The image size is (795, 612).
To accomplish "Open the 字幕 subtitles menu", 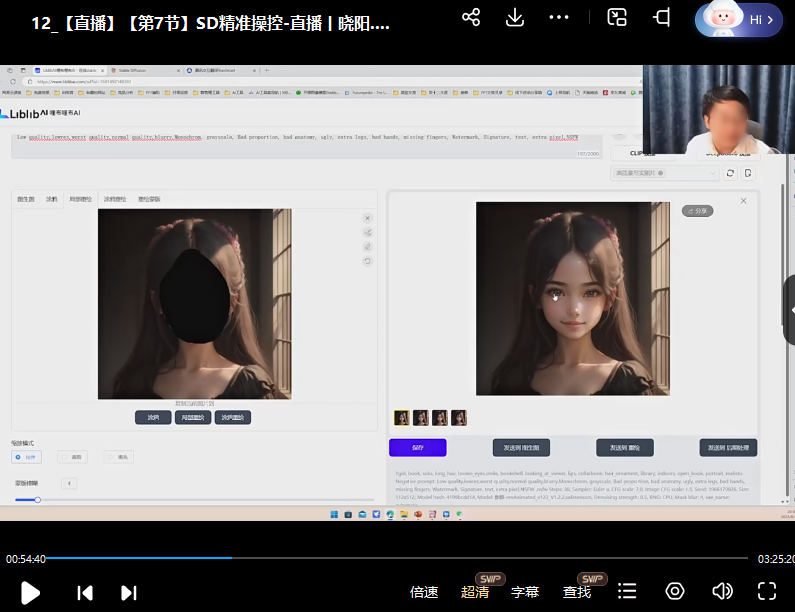I will [x=525, y=592].
